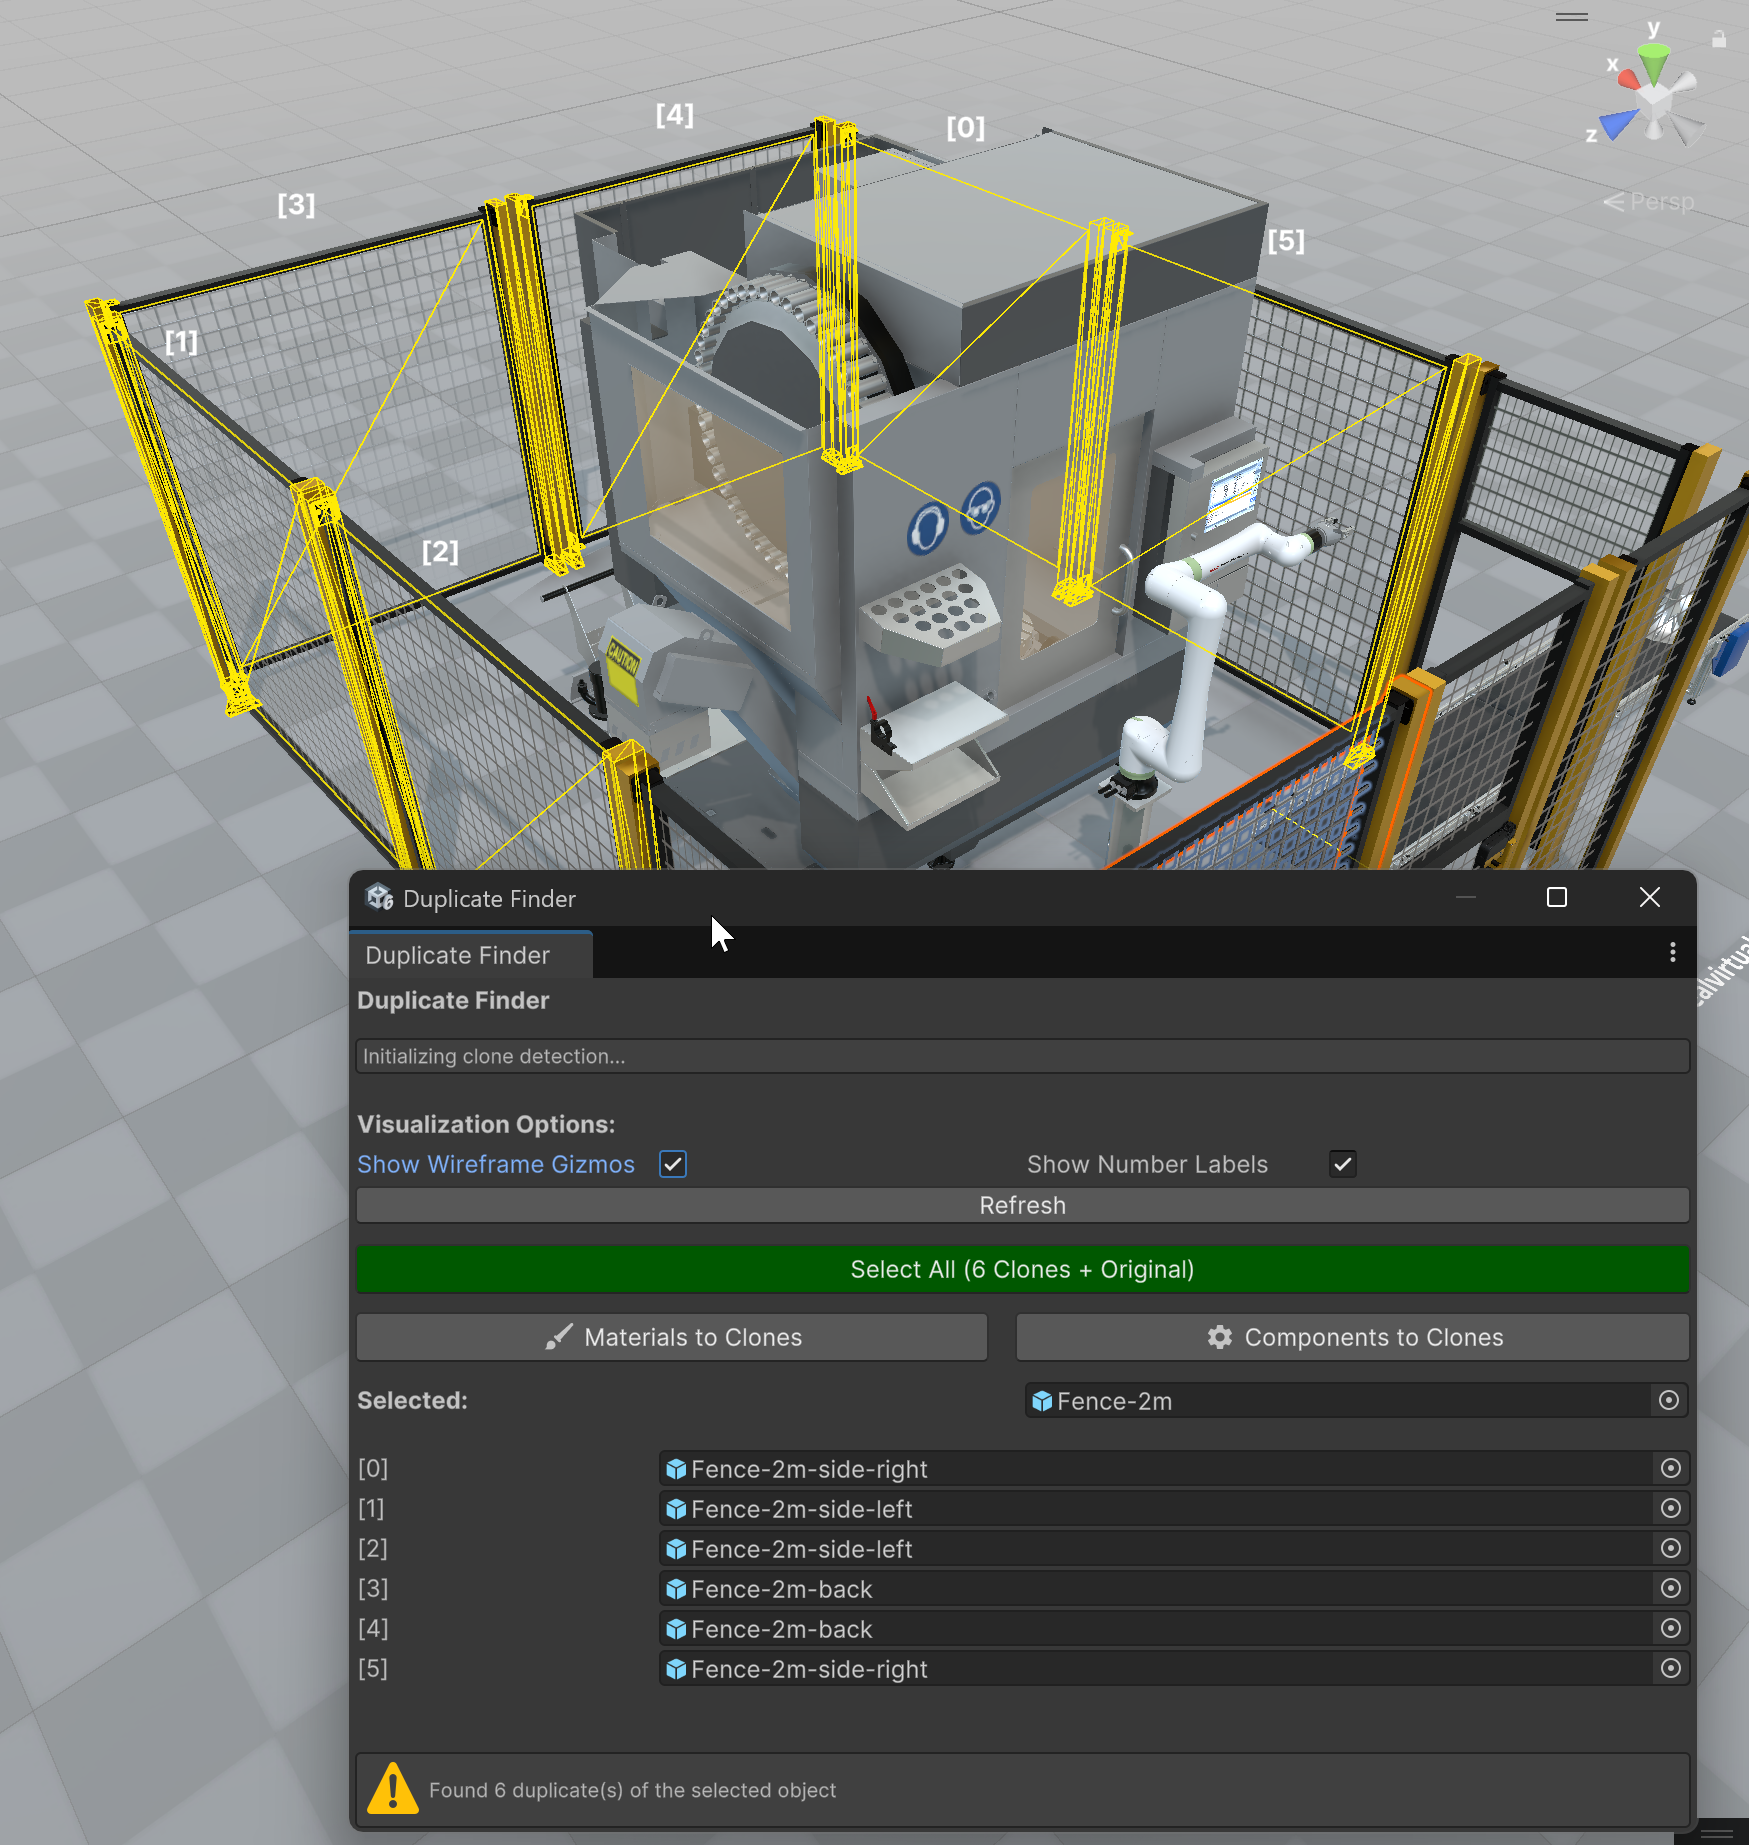Viewport: 1749px width, 1845px height.
Task: Maximize the Duplicate Finder window
Action: (1556, 898)
